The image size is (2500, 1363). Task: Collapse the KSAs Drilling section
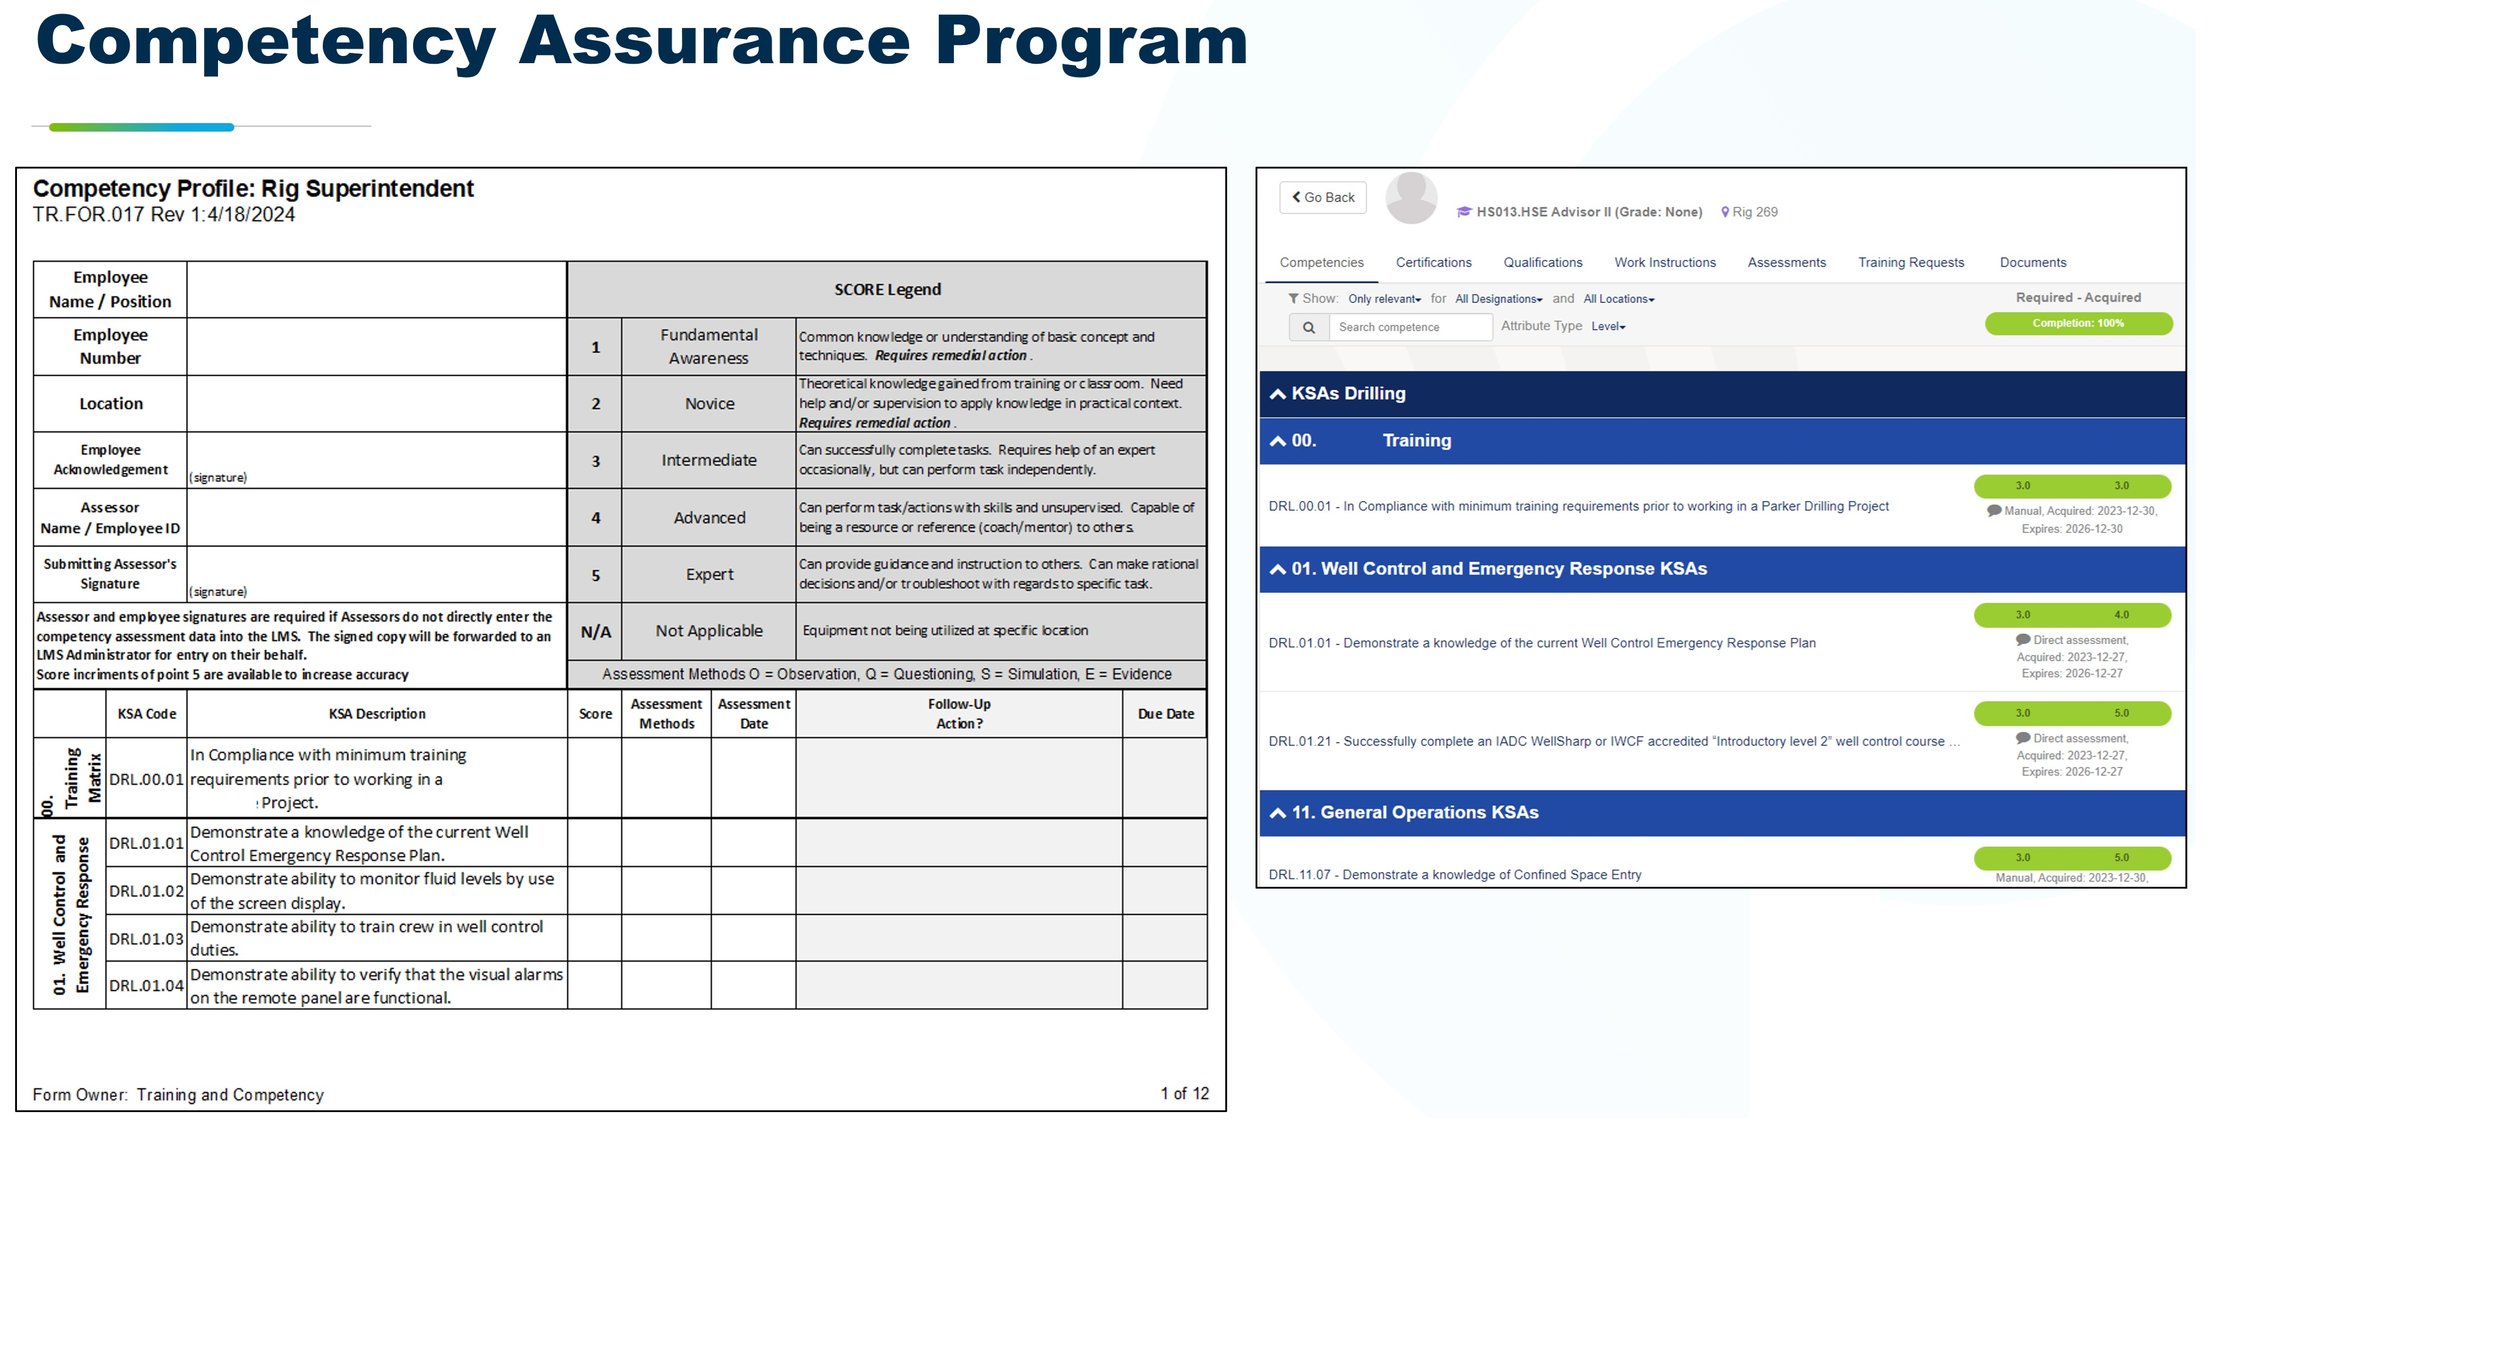tap(1722, 394)
